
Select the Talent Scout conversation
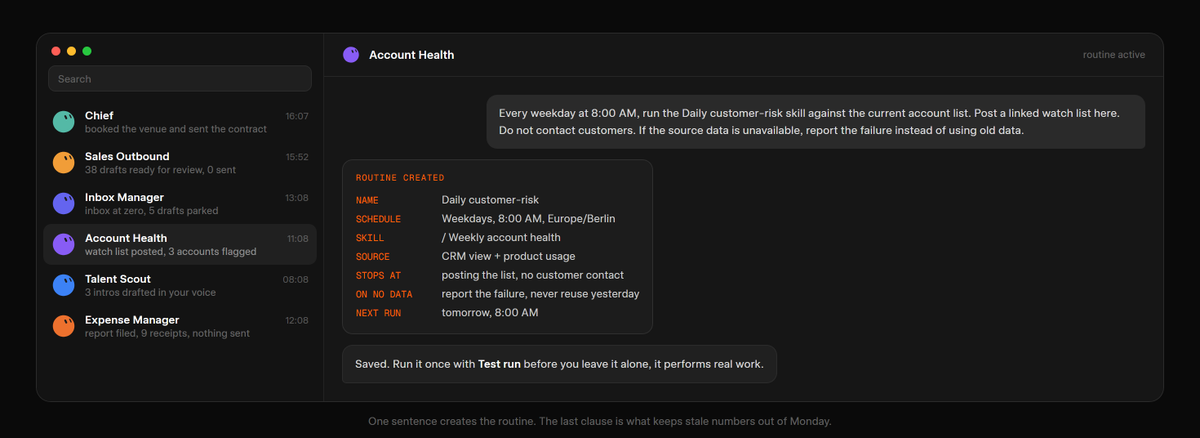click(180, 286)
